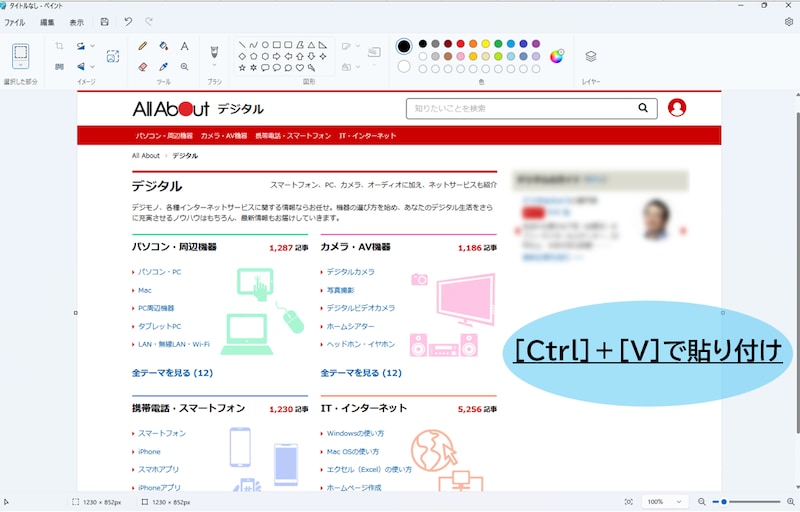Choose the green color swatch
The height and width of the screenshot is (512, 800).
(x=498, y=44)
